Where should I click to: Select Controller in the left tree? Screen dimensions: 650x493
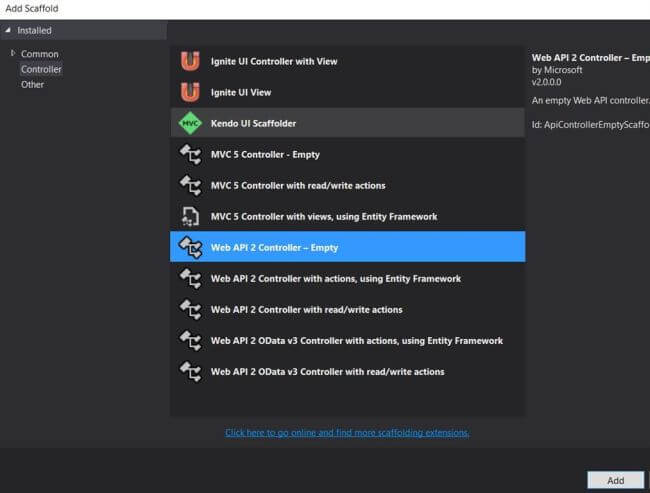(x=41, y=69)
